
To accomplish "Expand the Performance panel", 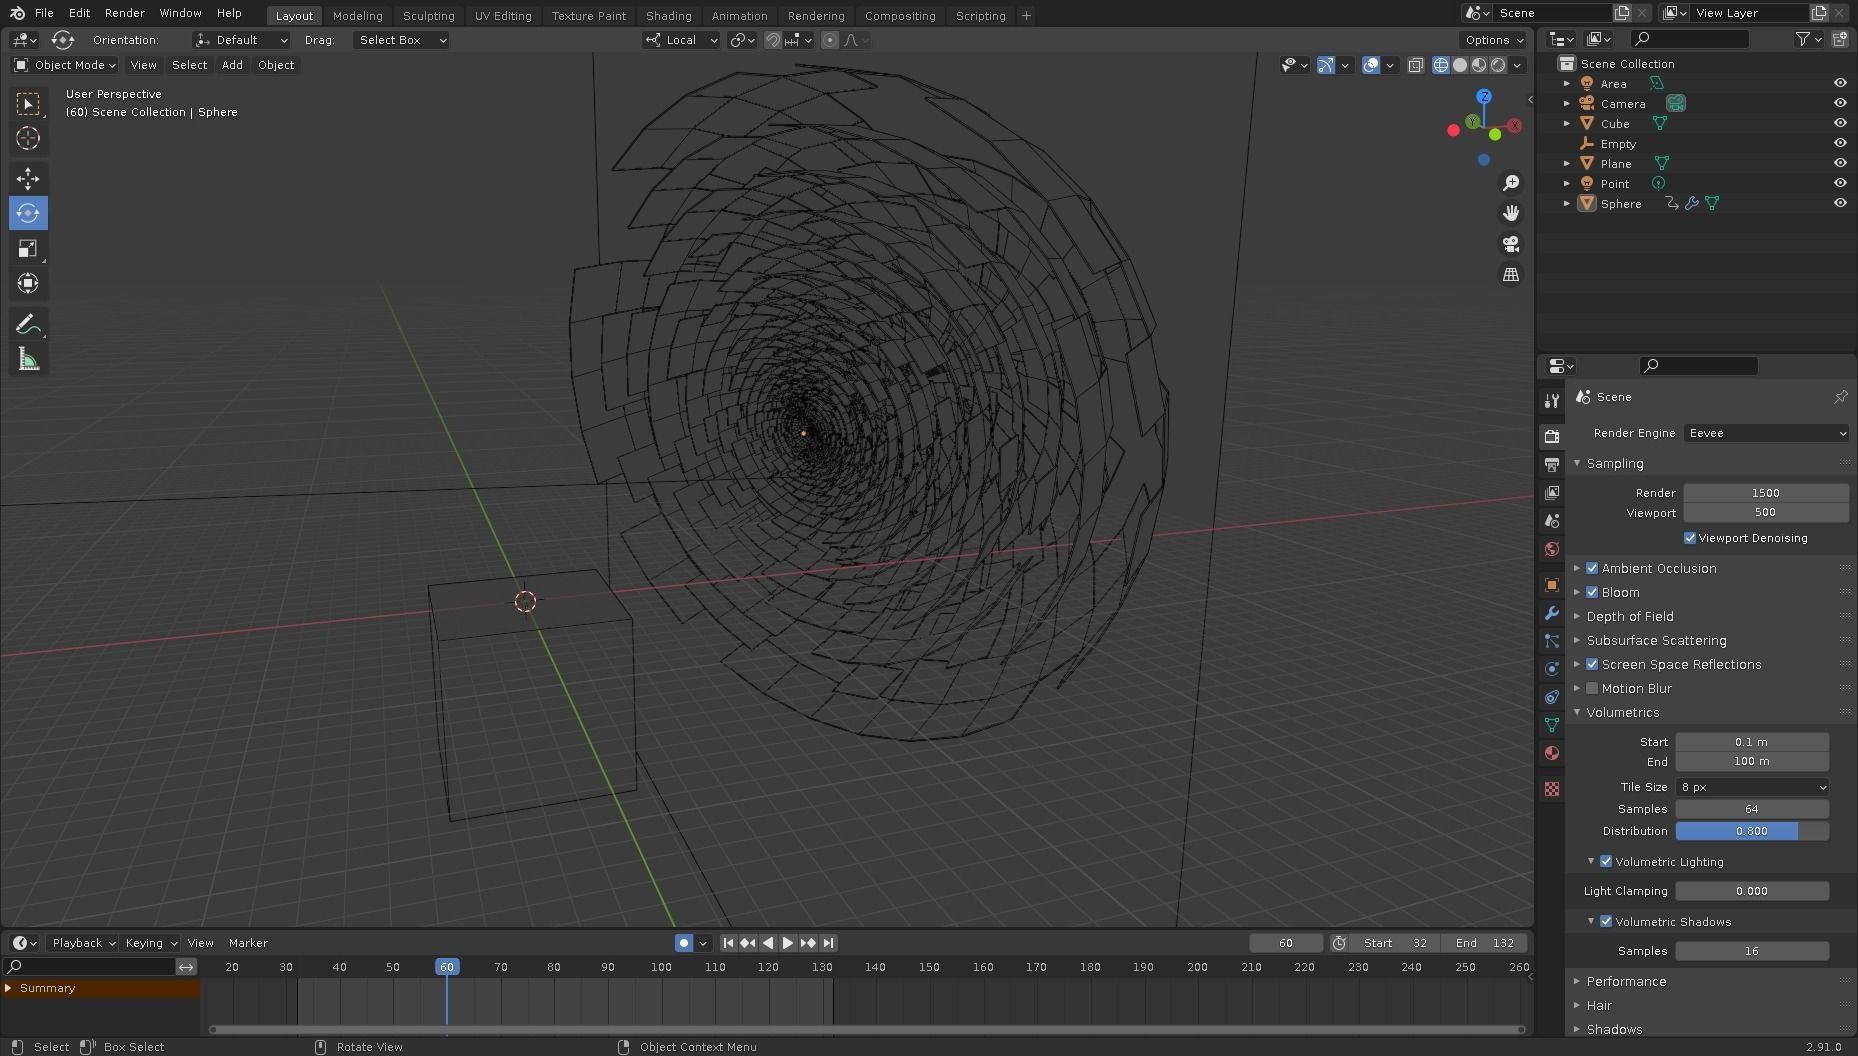I will click(1626, 981).
